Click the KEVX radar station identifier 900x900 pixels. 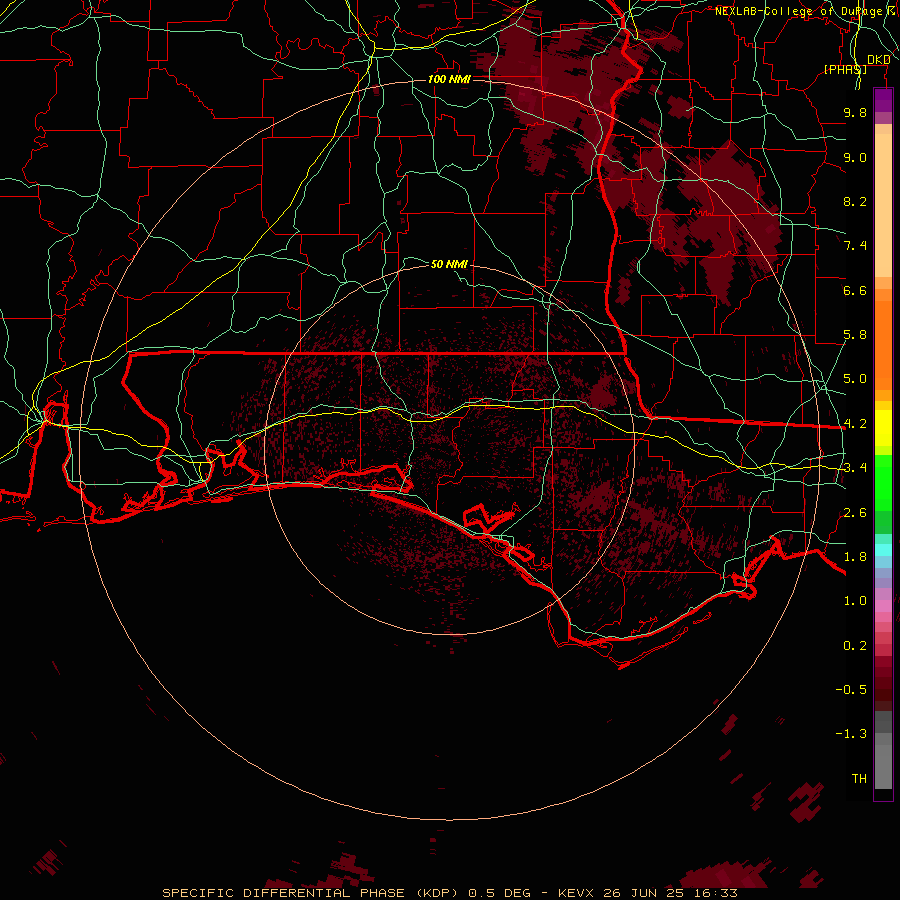point(577,893)
